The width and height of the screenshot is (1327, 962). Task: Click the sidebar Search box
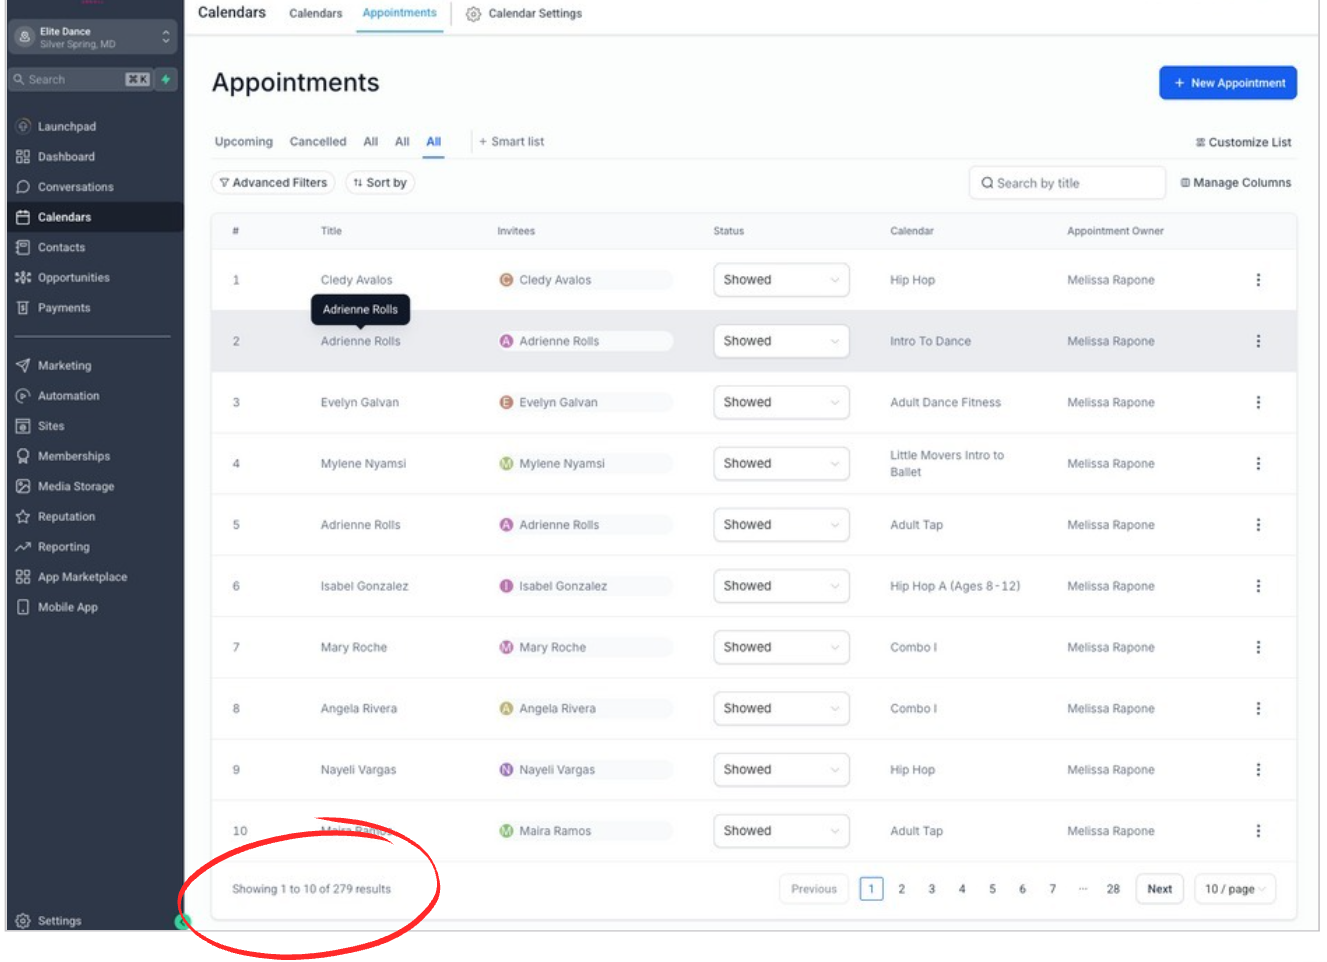pos(81,79)
